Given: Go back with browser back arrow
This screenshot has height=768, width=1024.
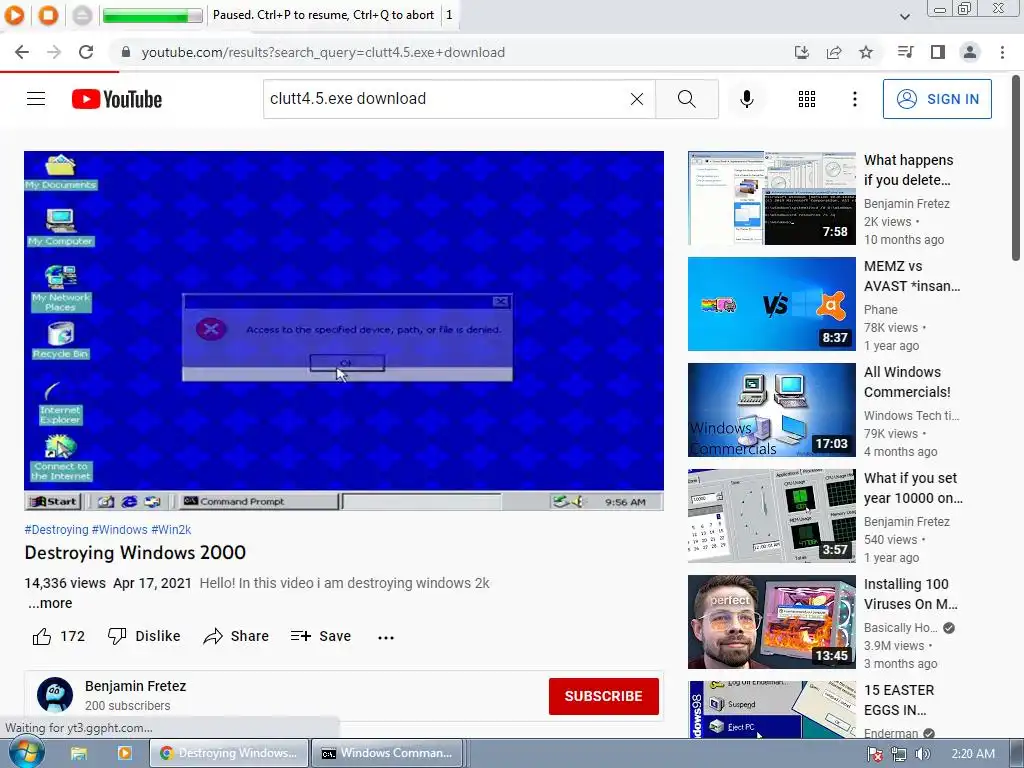Looking at the screenshot, I should click(x=22, y=52).
